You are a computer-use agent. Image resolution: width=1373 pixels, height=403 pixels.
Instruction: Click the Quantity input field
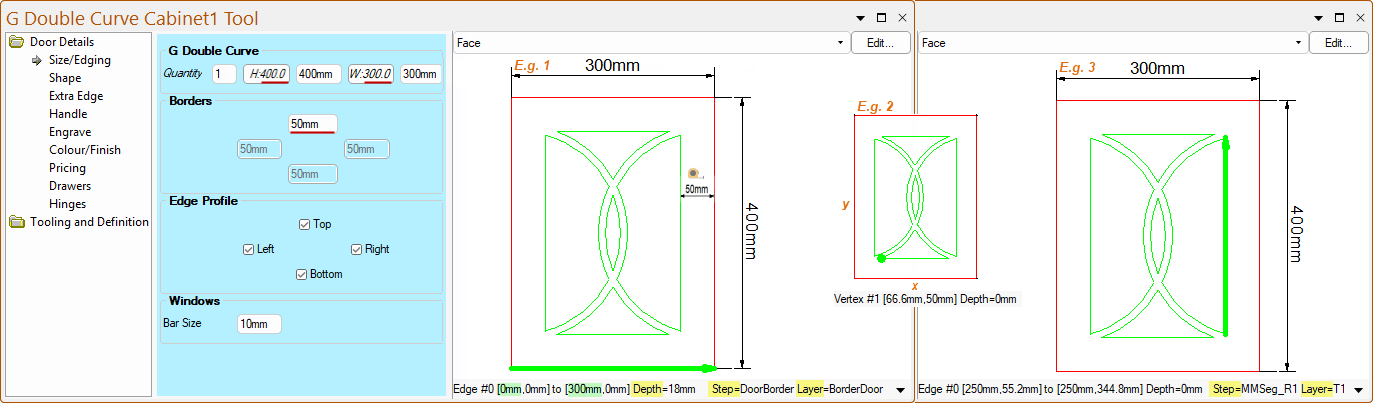pos(224,73)
